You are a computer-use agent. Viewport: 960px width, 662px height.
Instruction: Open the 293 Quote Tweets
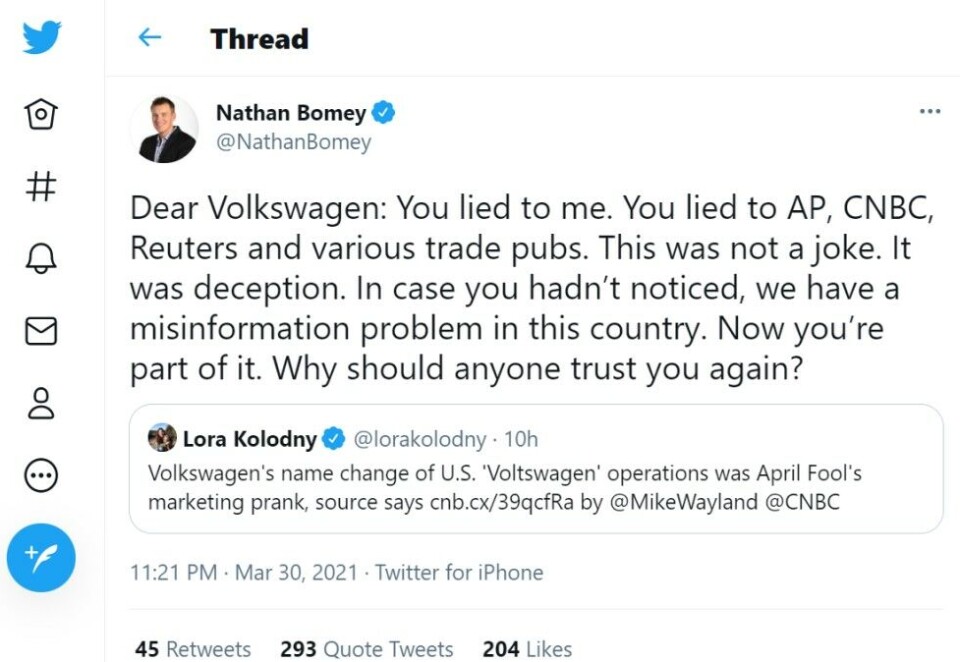coord(366,648)
